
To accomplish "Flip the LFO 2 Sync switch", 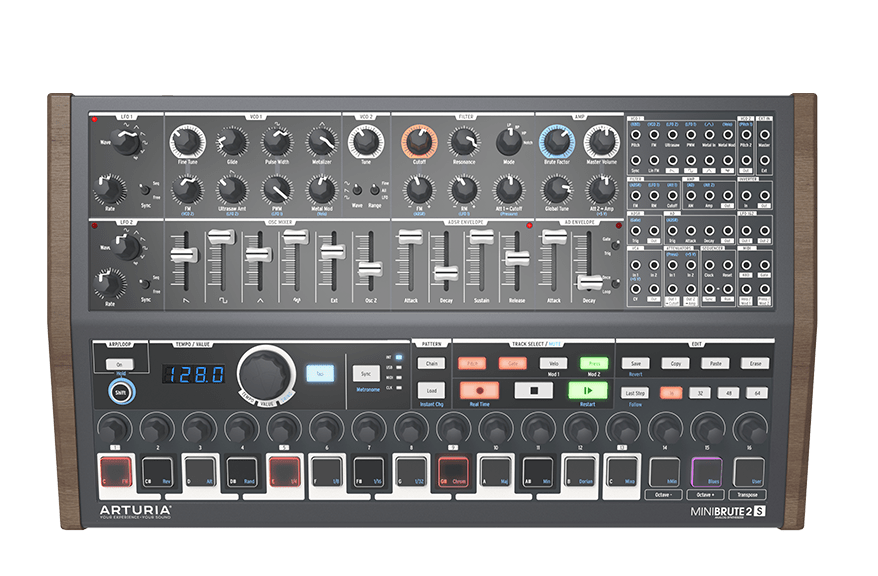I will pos(146,284).
